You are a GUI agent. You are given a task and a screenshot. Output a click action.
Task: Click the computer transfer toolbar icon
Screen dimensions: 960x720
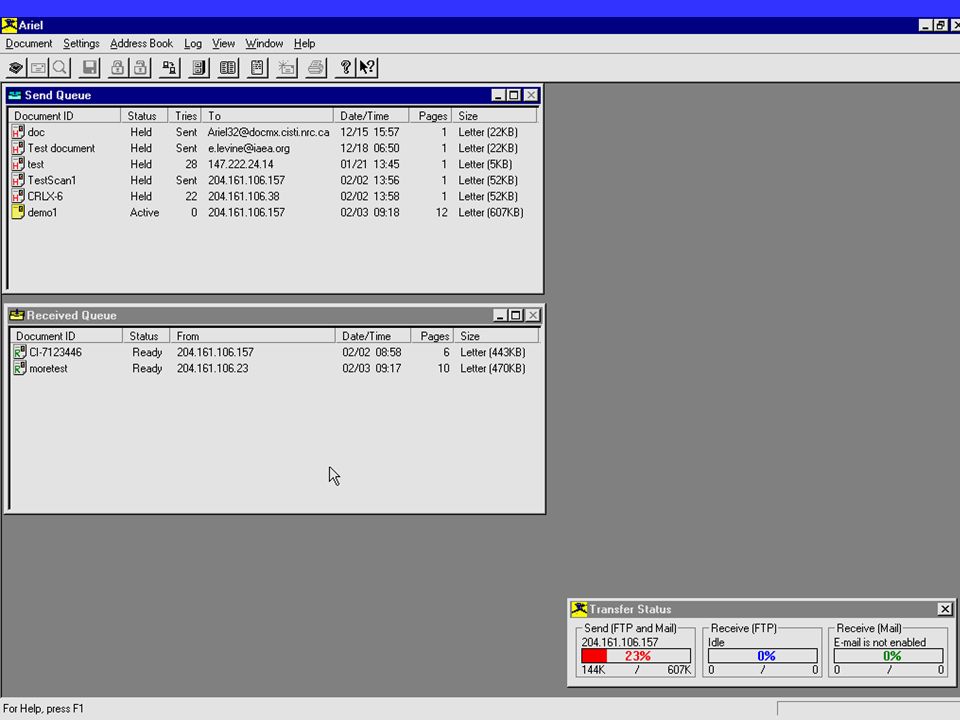point(170,67)
